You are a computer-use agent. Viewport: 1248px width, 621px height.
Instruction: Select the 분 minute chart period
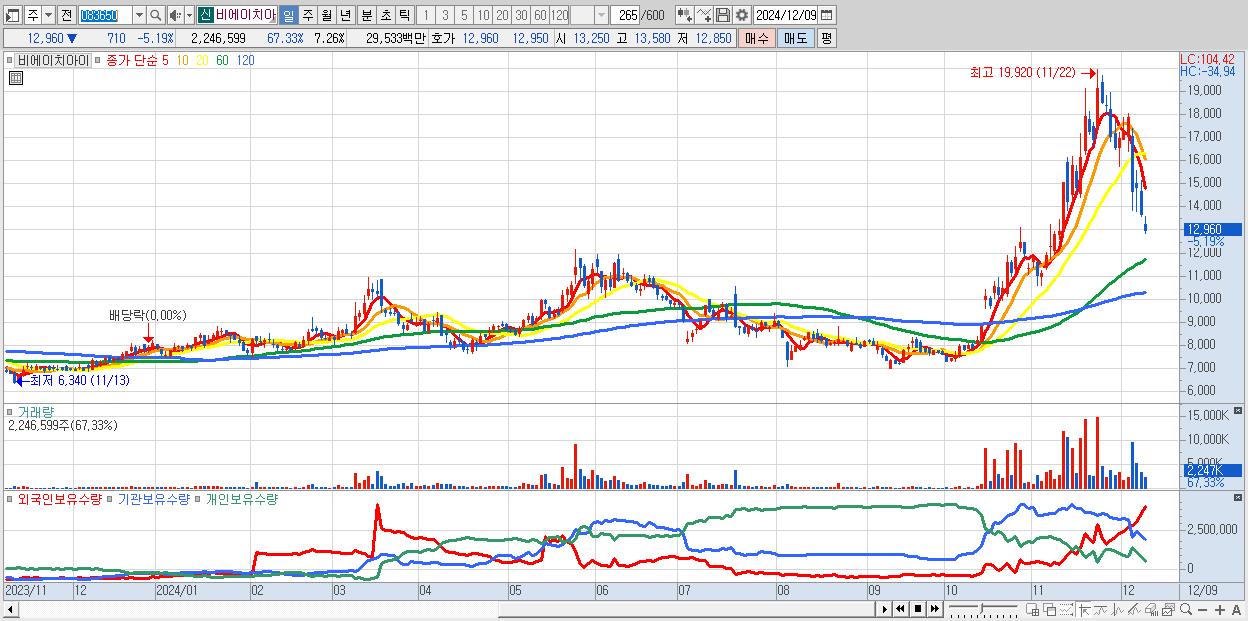(367, 15)
